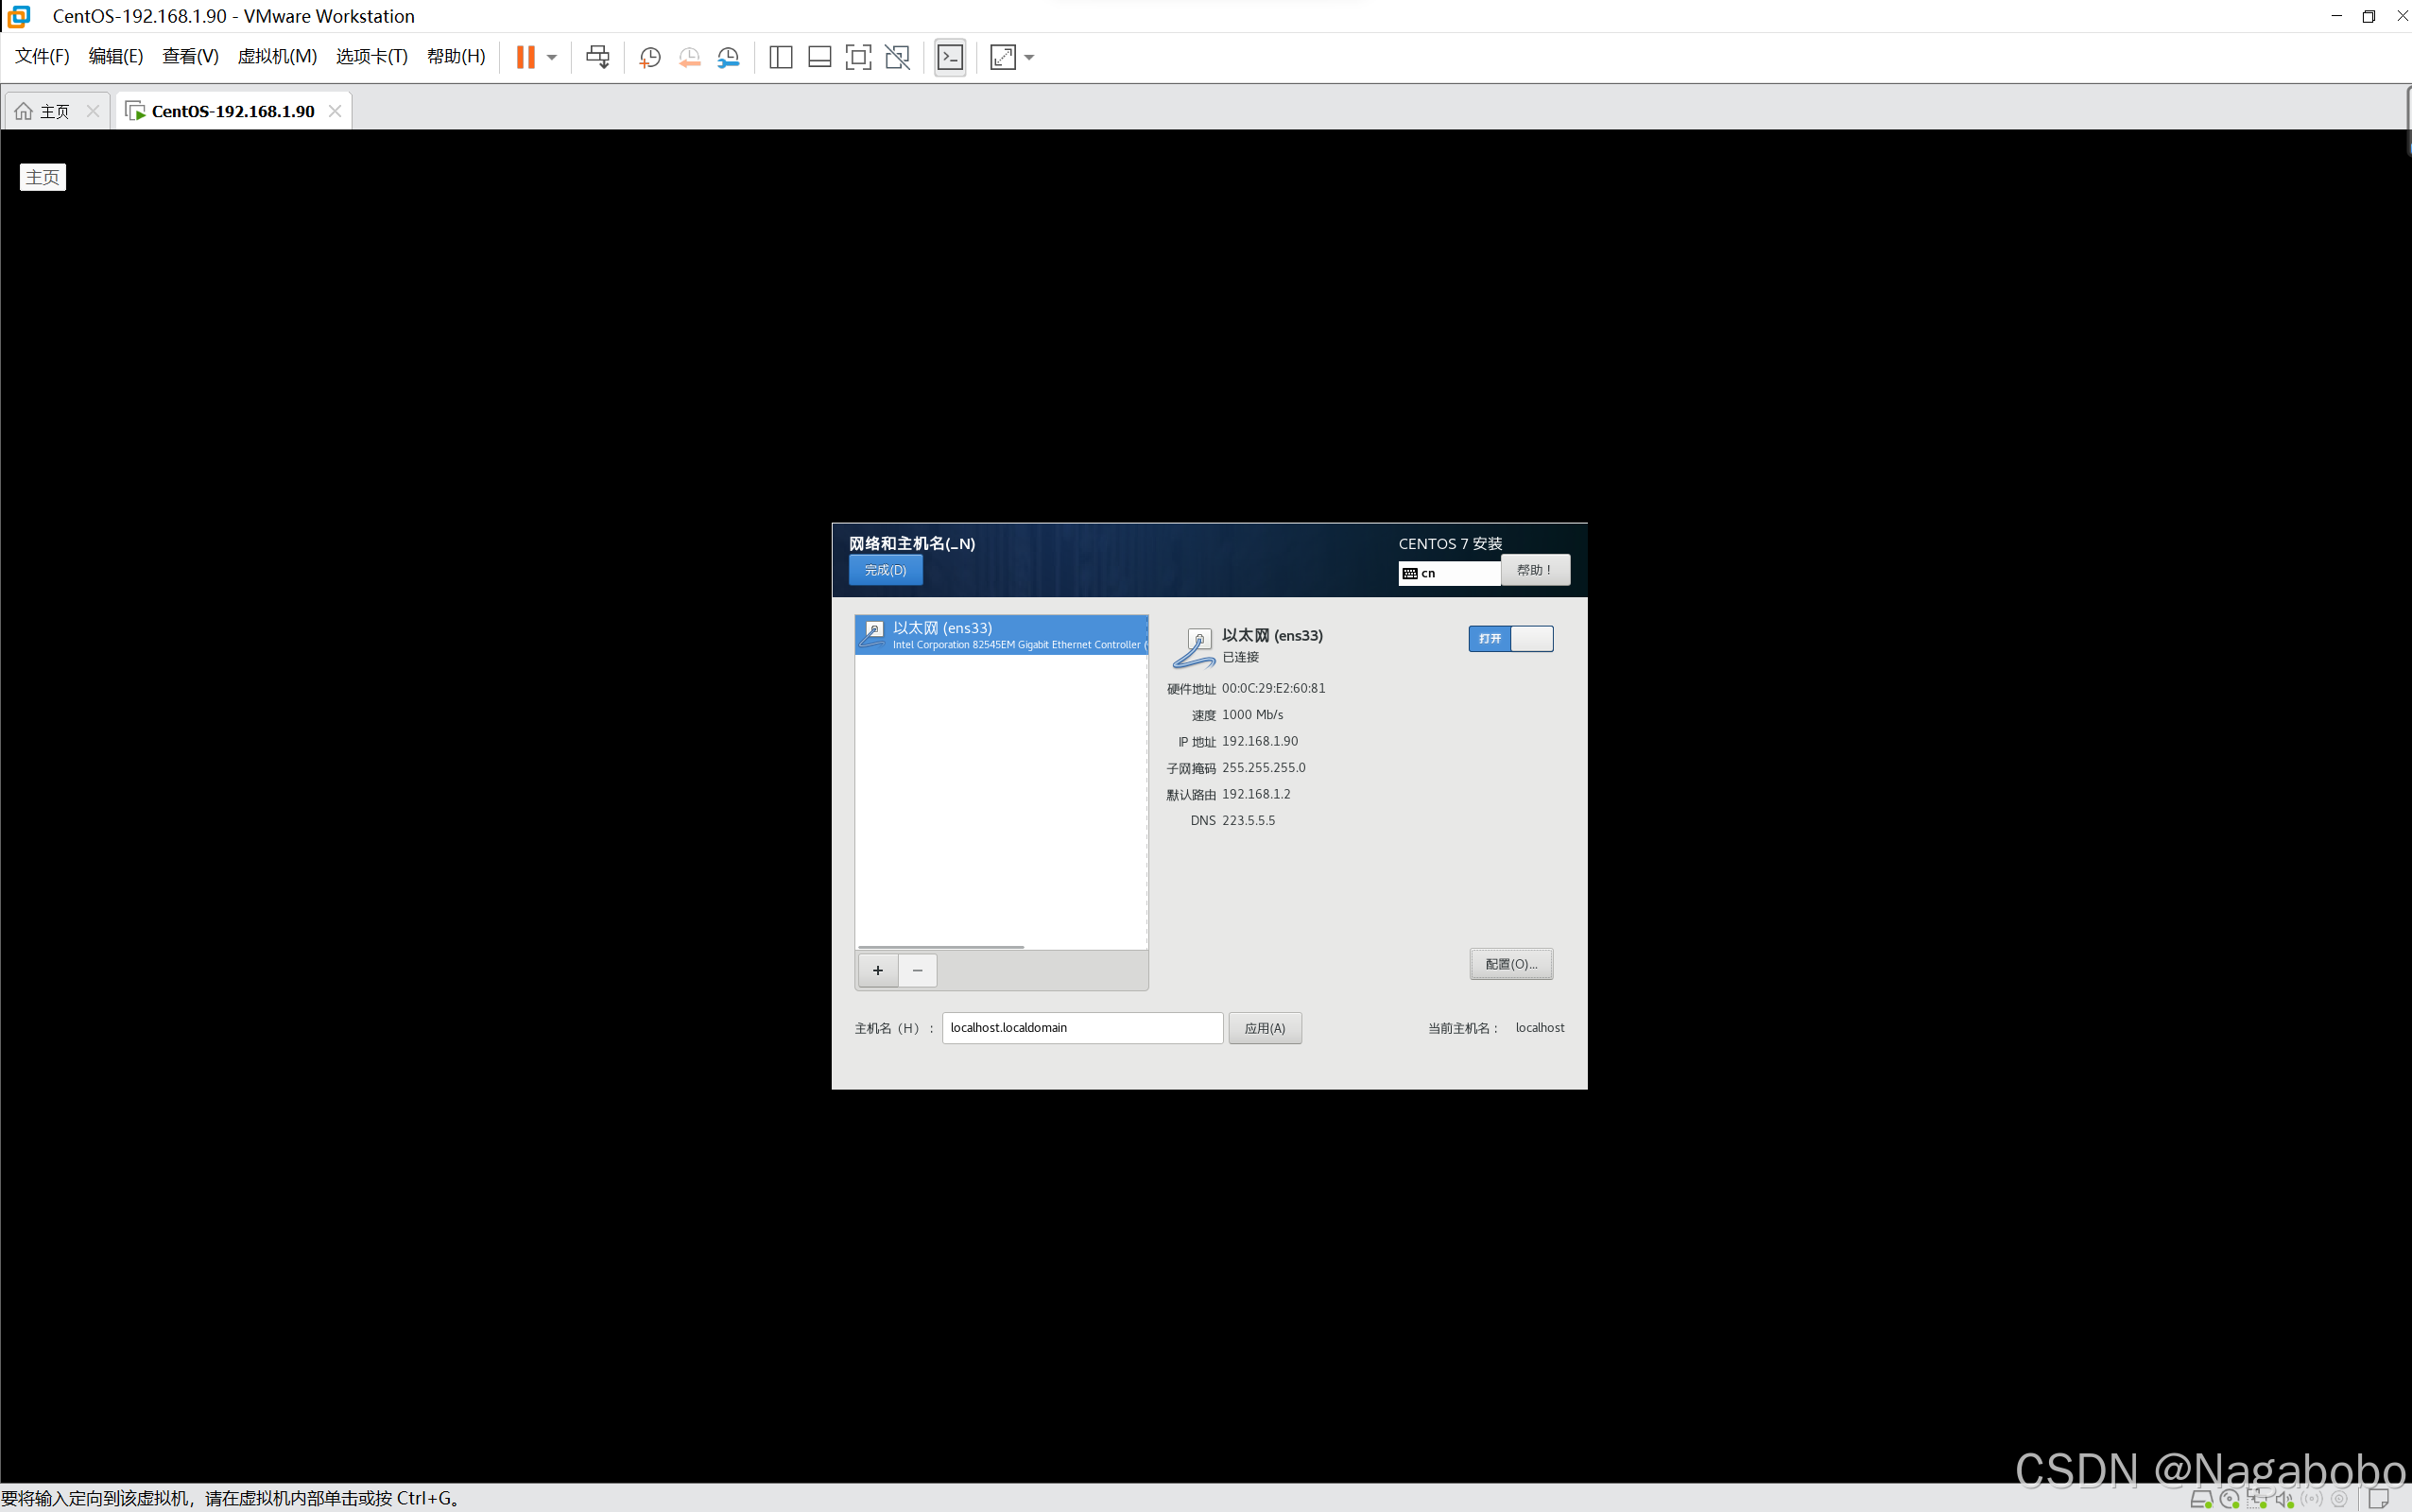Image resolution: width=2412 pixels, height=1512 pixels.
Task: Open the power options dropdown arrow
Action: click(x=552, y=57)
